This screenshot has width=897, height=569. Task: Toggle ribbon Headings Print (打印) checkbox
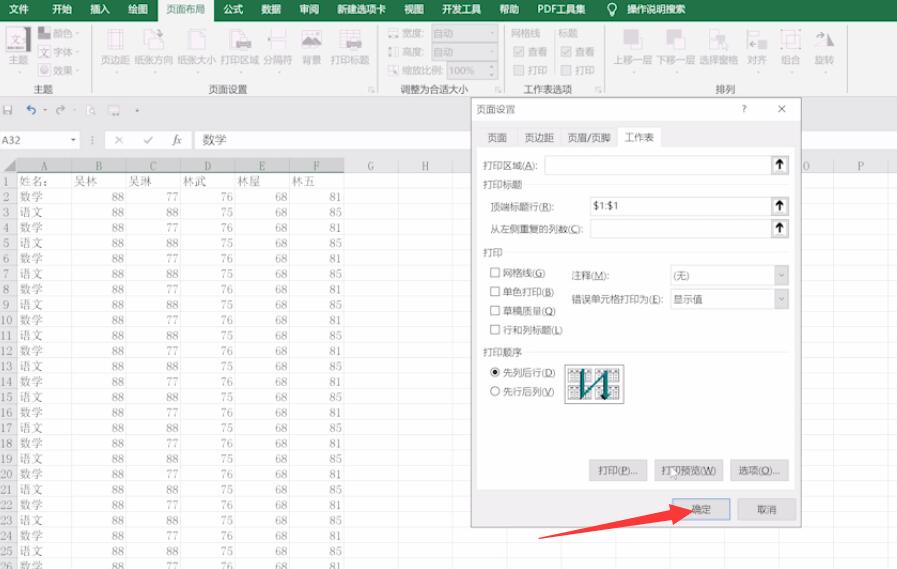[x=566, y=70]
